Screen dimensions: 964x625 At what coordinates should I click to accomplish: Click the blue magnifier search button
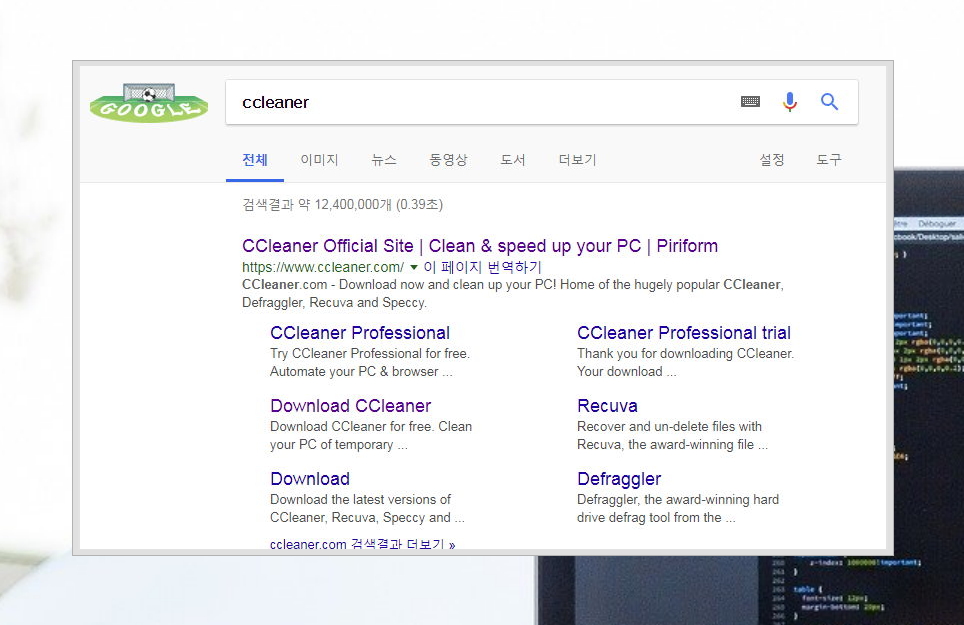point(829,101)
